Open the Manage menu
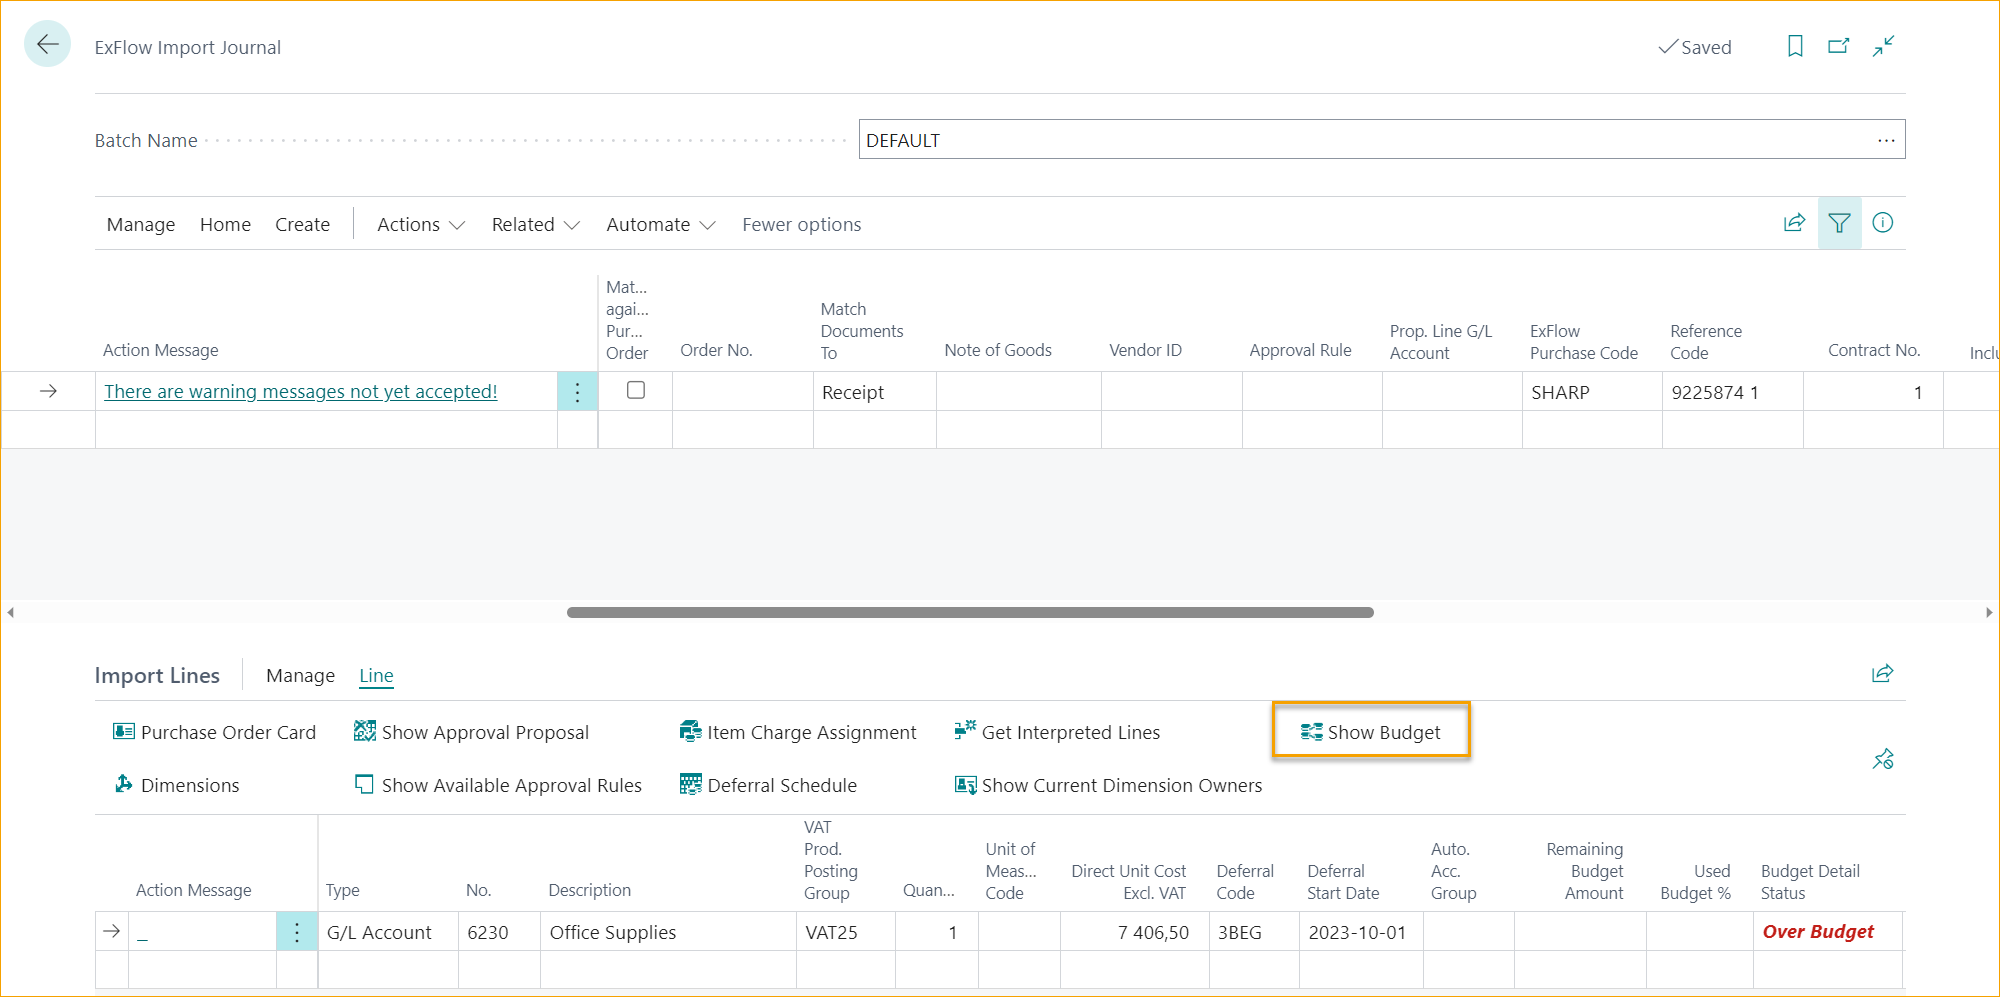Image resolution: width=2000 pixels, height=997 pixels. point(140,224)
